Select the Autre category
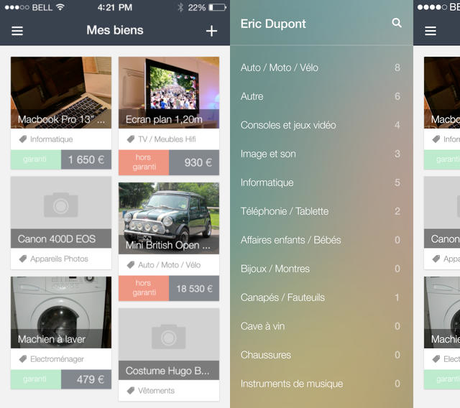Image resolution: width=460 pixels, height=408 pixels. (x=321, y=96)
